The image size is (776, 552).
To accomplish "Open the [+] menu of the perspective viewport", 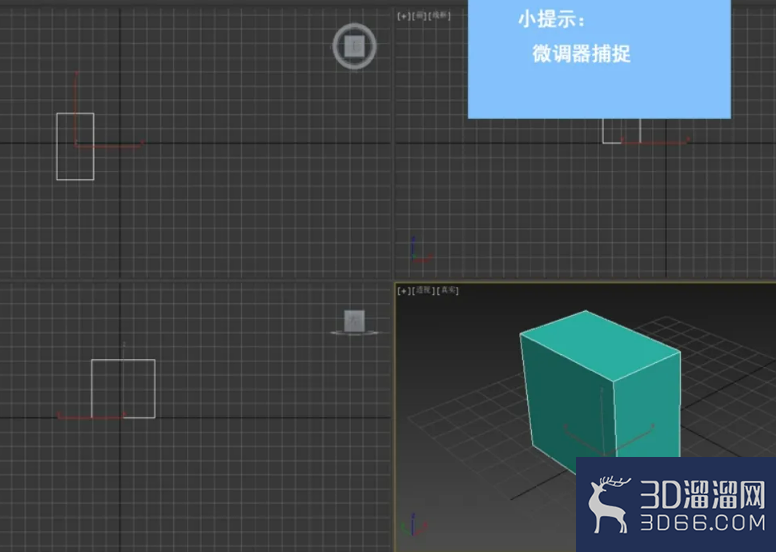I will [x=404, y=291].
